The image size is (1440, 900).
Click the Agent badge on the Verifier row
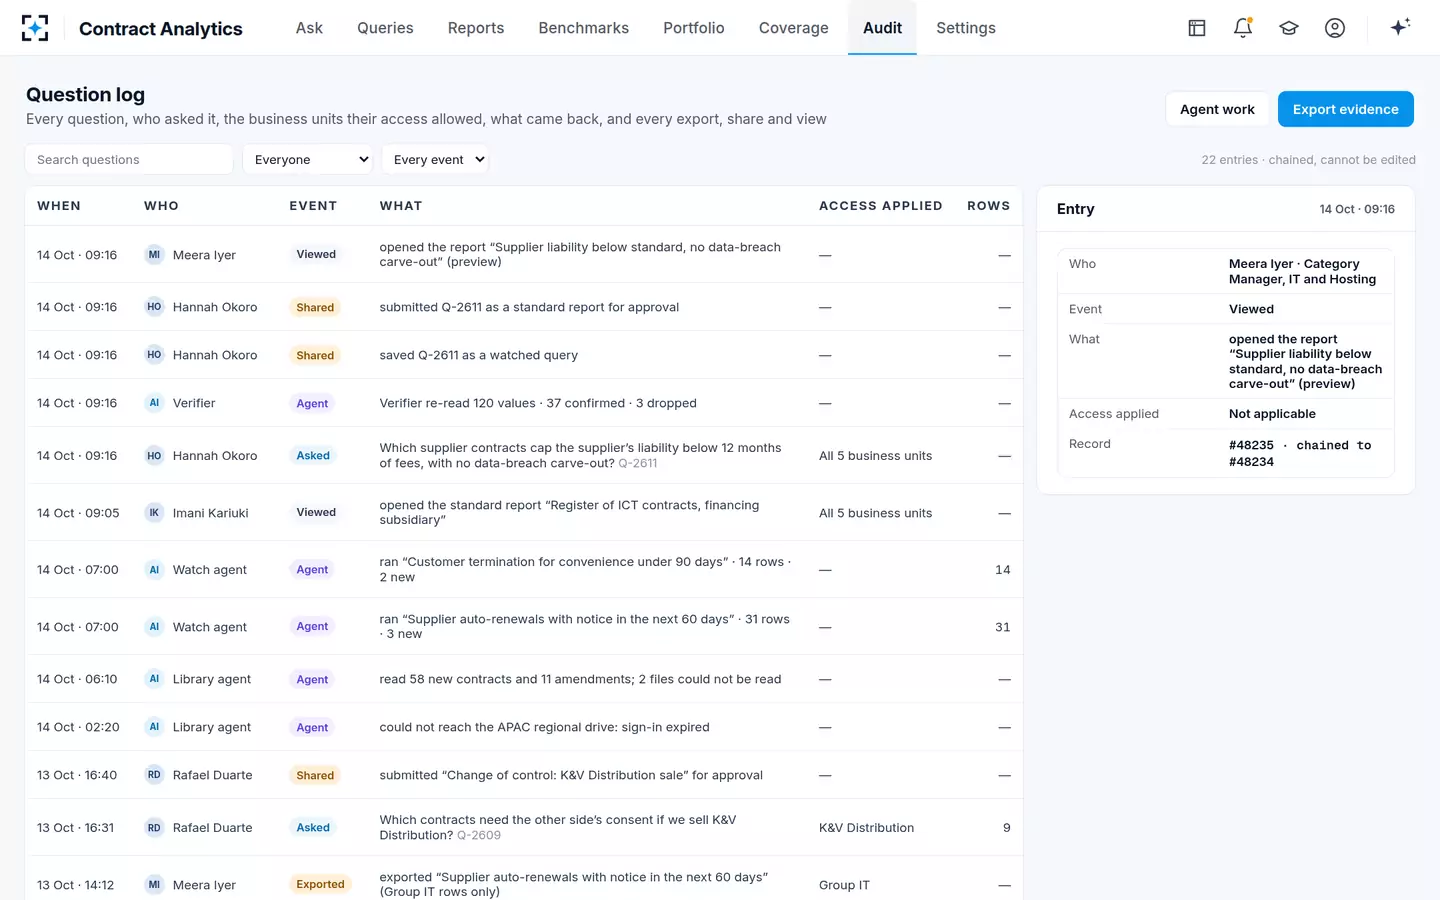(x=312, y=403)
